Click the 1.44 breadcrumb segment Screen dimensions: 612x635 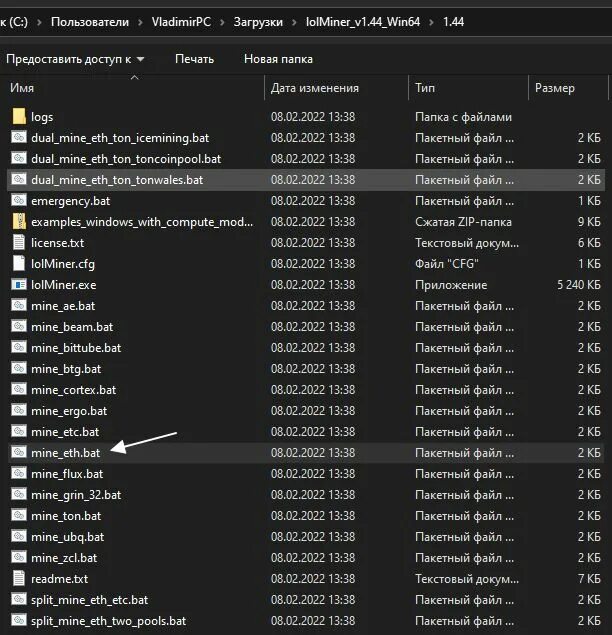pyautogui.click(x=453, y=22)
